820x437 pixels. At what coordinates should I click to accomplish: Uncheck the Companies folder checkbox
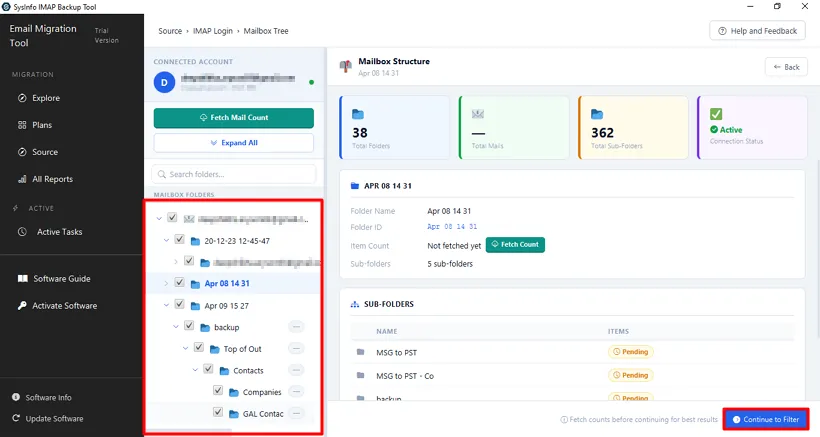coord(218,390)
